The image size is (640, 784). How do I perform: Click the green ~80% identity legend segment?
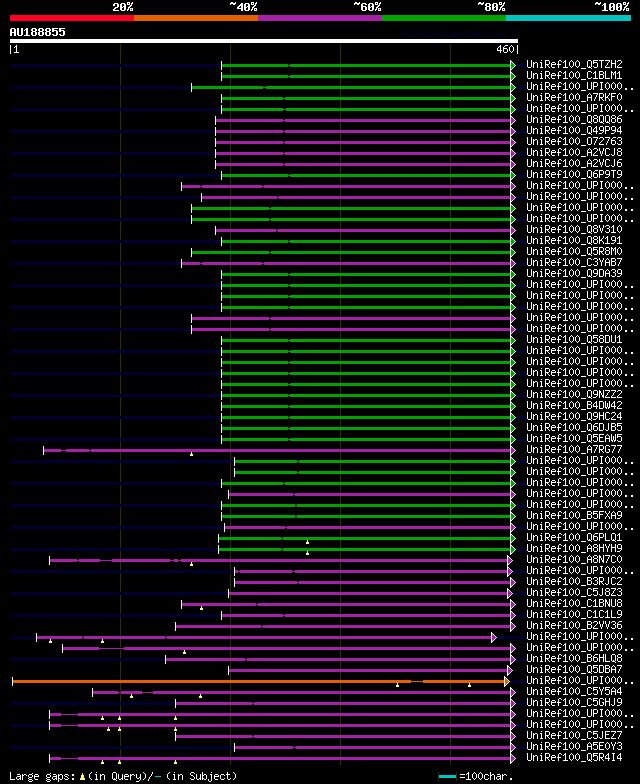pos(444,18)
